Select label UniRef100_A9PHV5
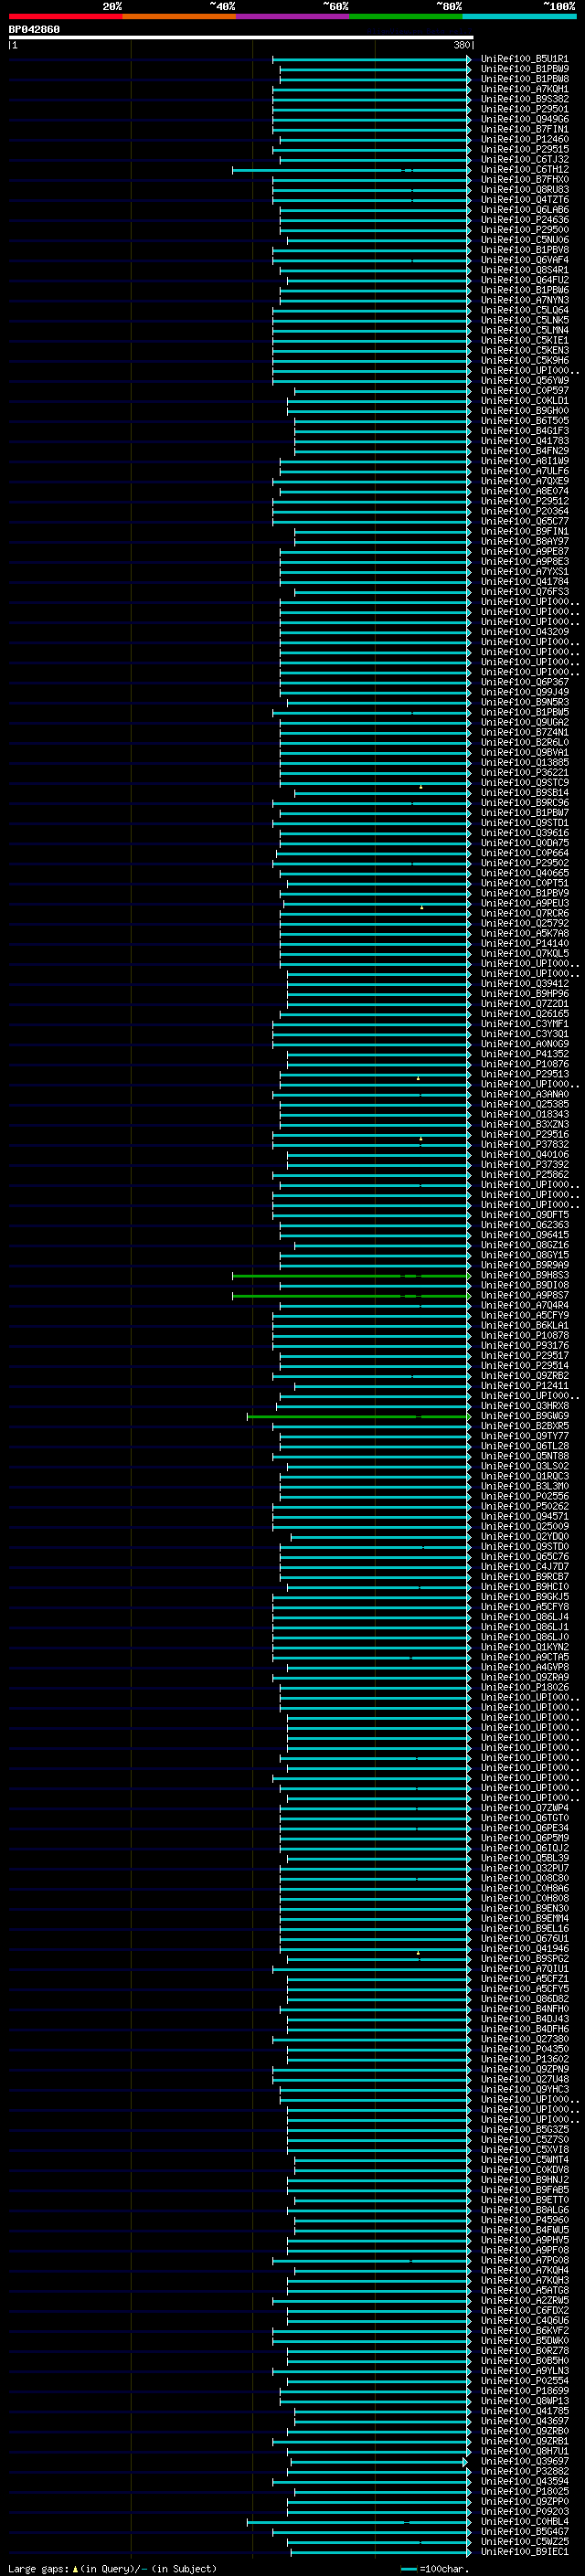 (524, 2239)
